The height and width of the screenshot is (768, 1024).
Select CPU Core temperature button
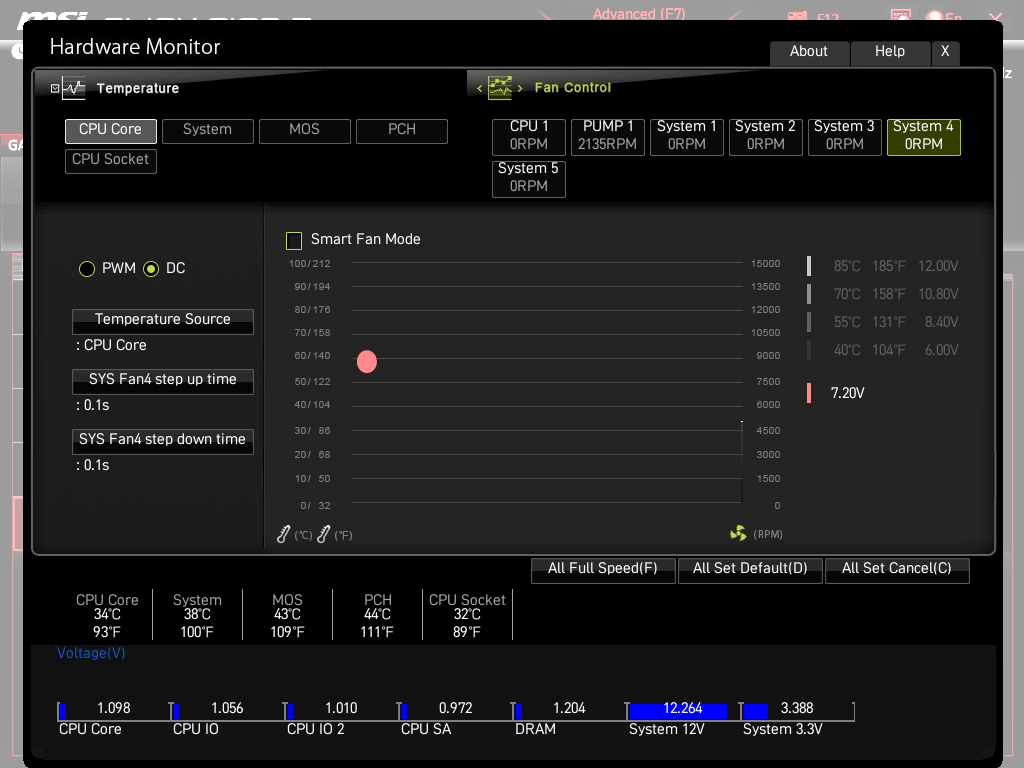click(110, 131)
